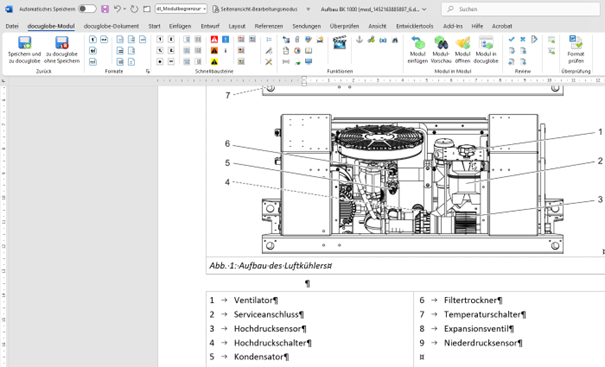This screenshot has height=367, width=605.
Task: Reject change with X icon in Review
Action: pyautogui.click(x=523, y=39)
